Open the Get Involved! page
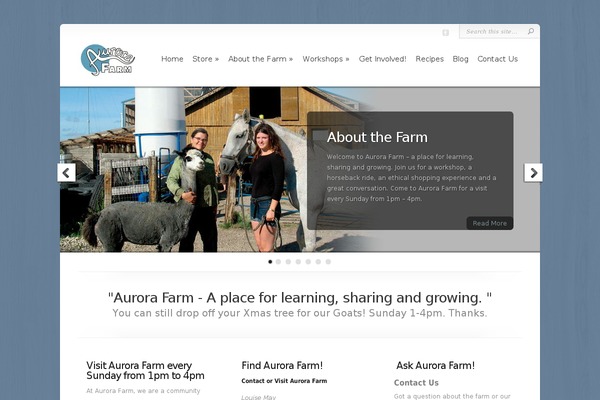Screen dimensions: 600x400 tap(382, 59)
